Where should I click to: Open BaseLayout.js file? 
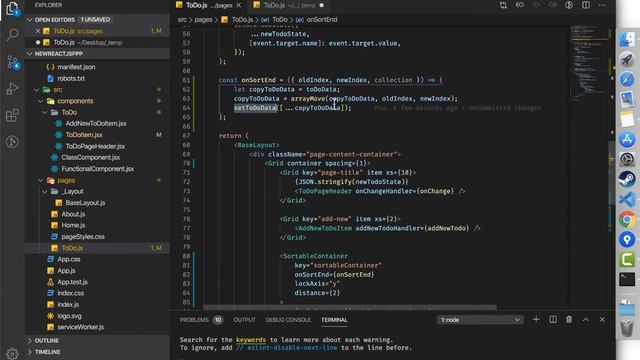(x=85, y=203)
